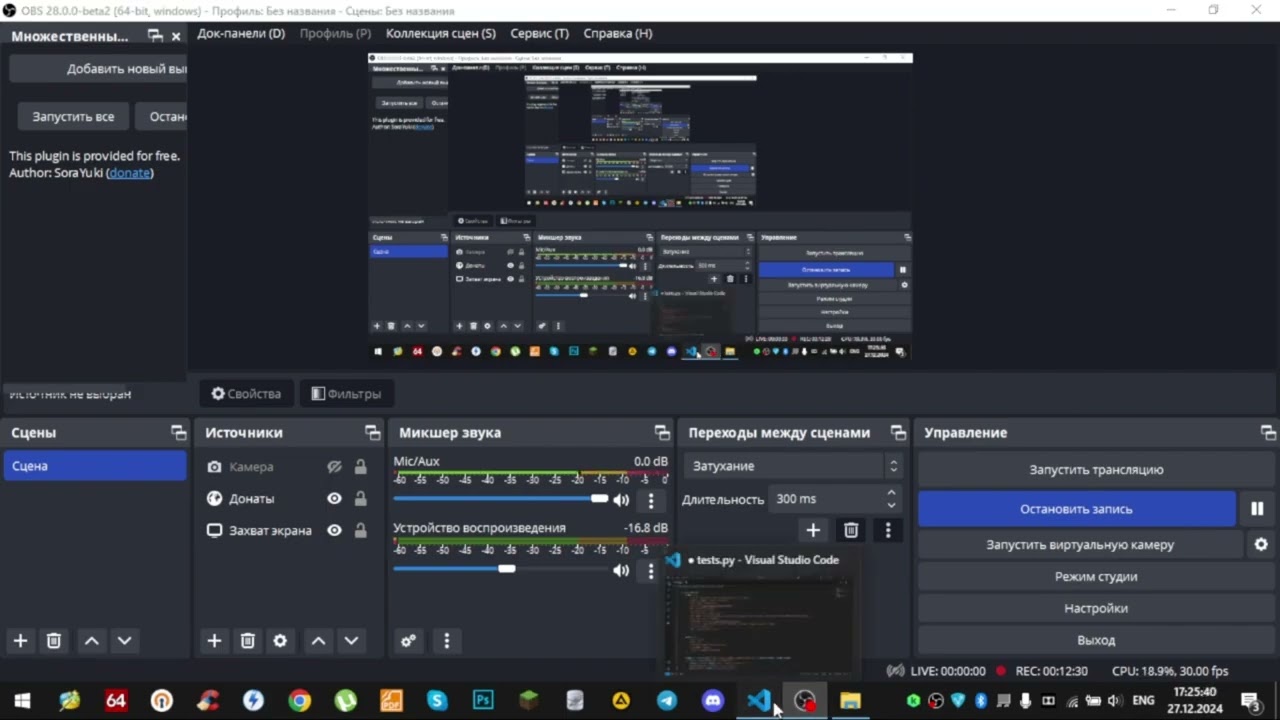Float the Управление dock panel

[x=1268, y=433]
